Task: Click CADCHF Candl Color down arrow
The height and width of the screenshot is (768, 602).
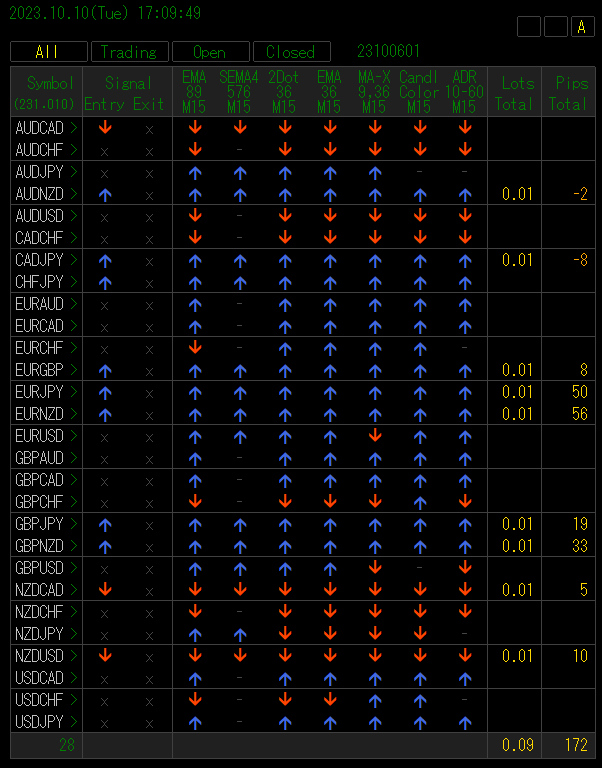Action: 420,238
